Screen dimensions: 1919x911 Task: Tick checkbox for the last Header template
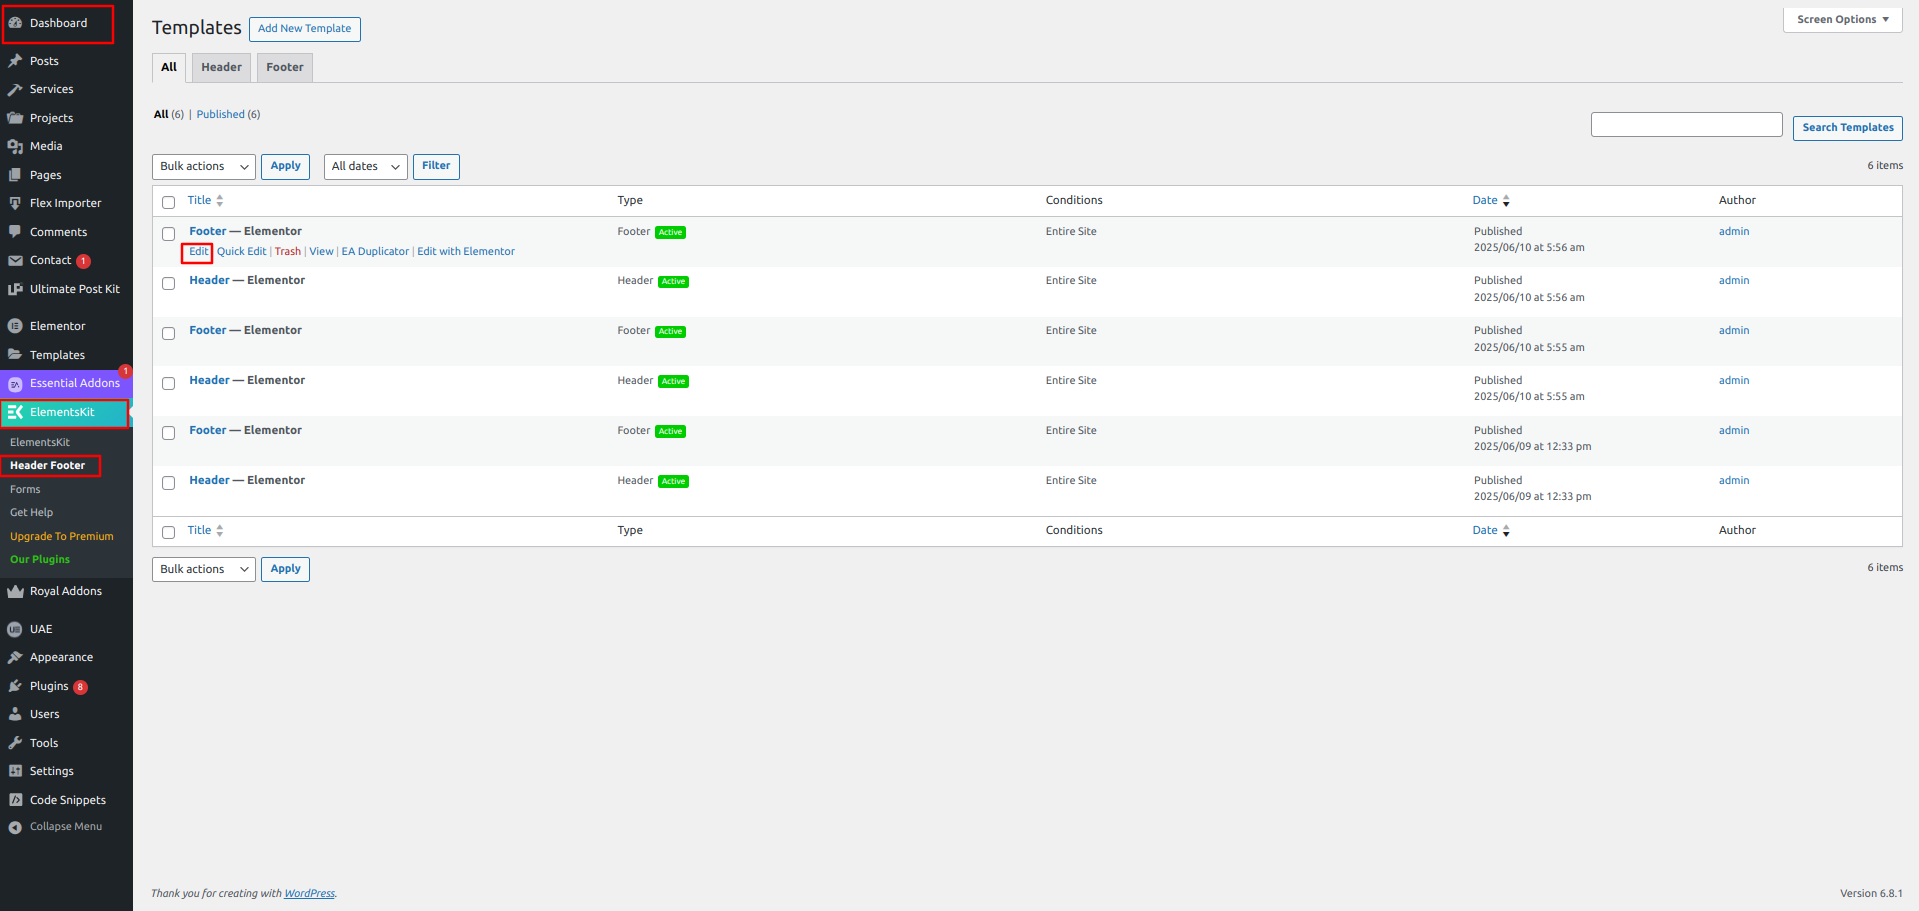(168, 483)
